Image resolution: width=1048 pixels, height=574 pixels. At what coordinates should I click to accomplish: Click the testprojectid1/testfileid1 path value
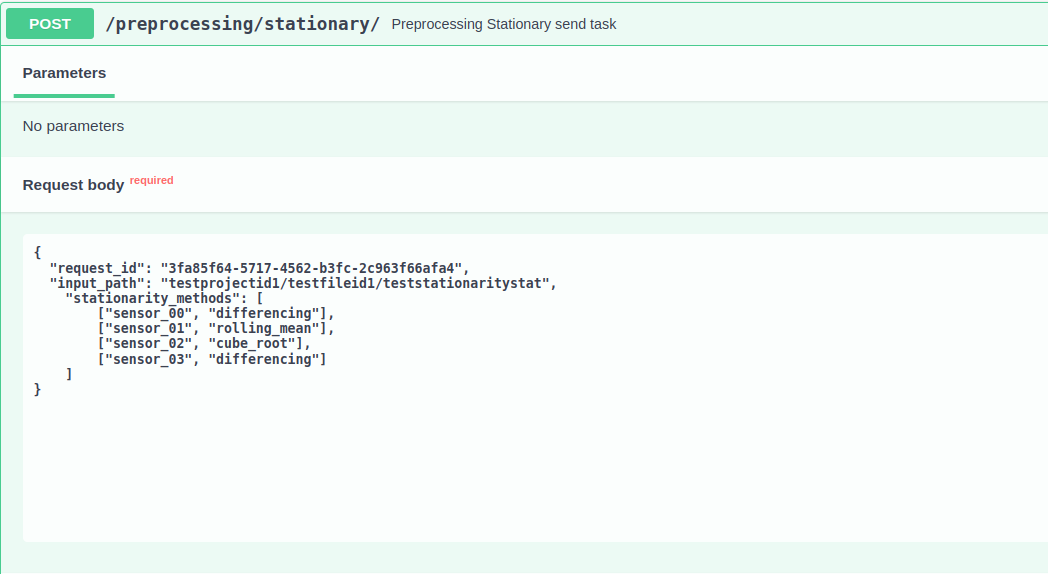click(x=358, y=283)
